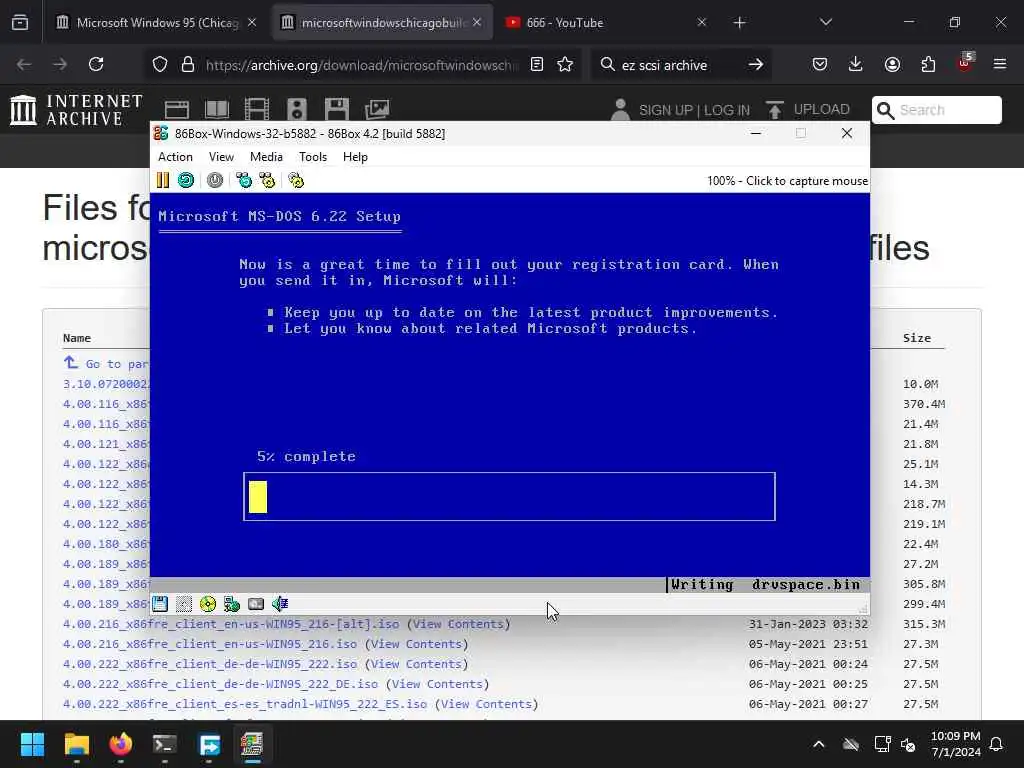
Task: Focus the Internet Archive search field
Action: point(936,110)
